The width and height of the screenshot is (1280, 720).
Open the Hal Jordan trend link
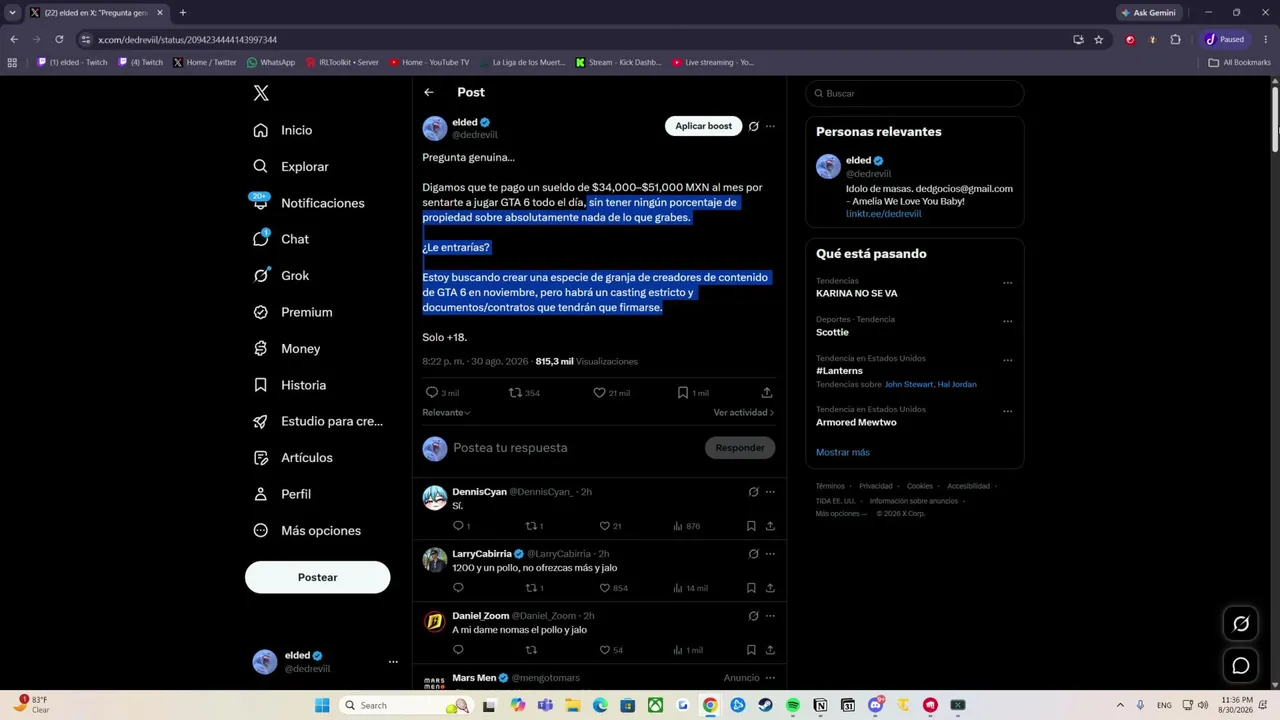[x=957, y=384]
